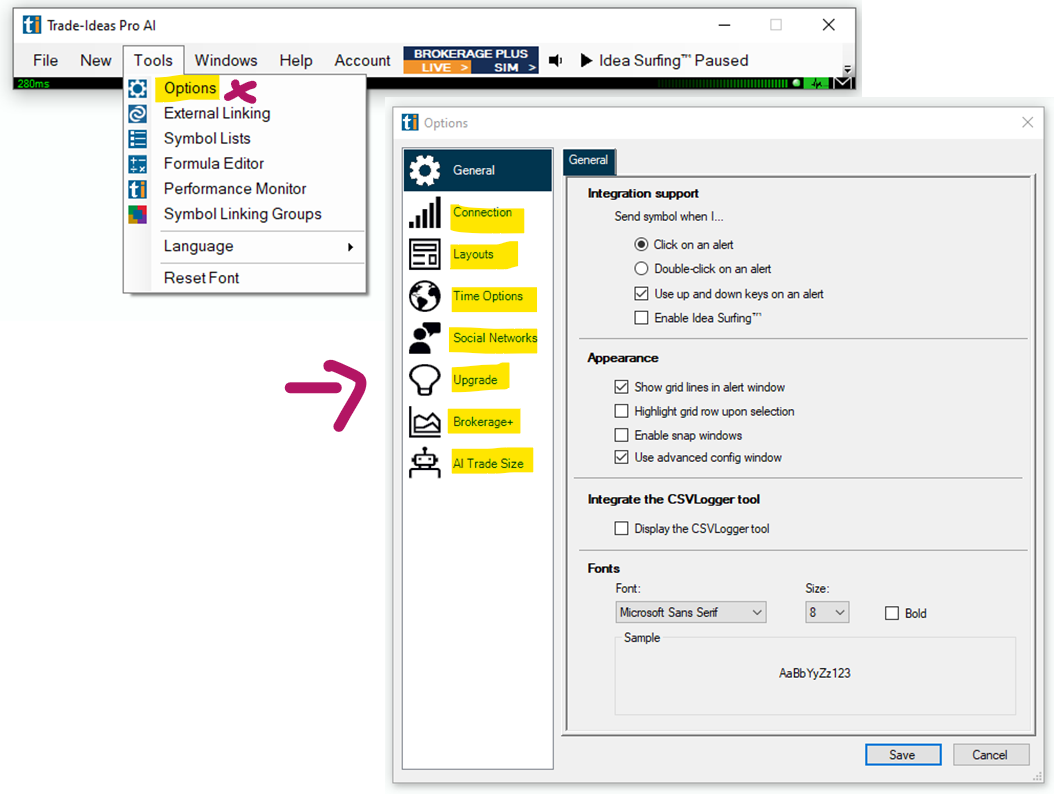Click the Save button
The height and width of the screenshot is (794, 1056).
[902, 755]
